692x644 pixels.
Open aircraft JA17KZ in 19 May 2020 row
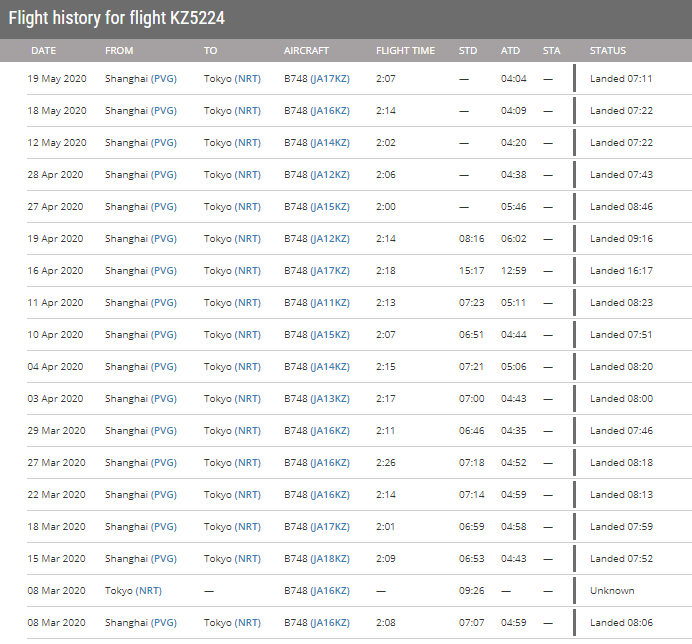pos(330,79)
